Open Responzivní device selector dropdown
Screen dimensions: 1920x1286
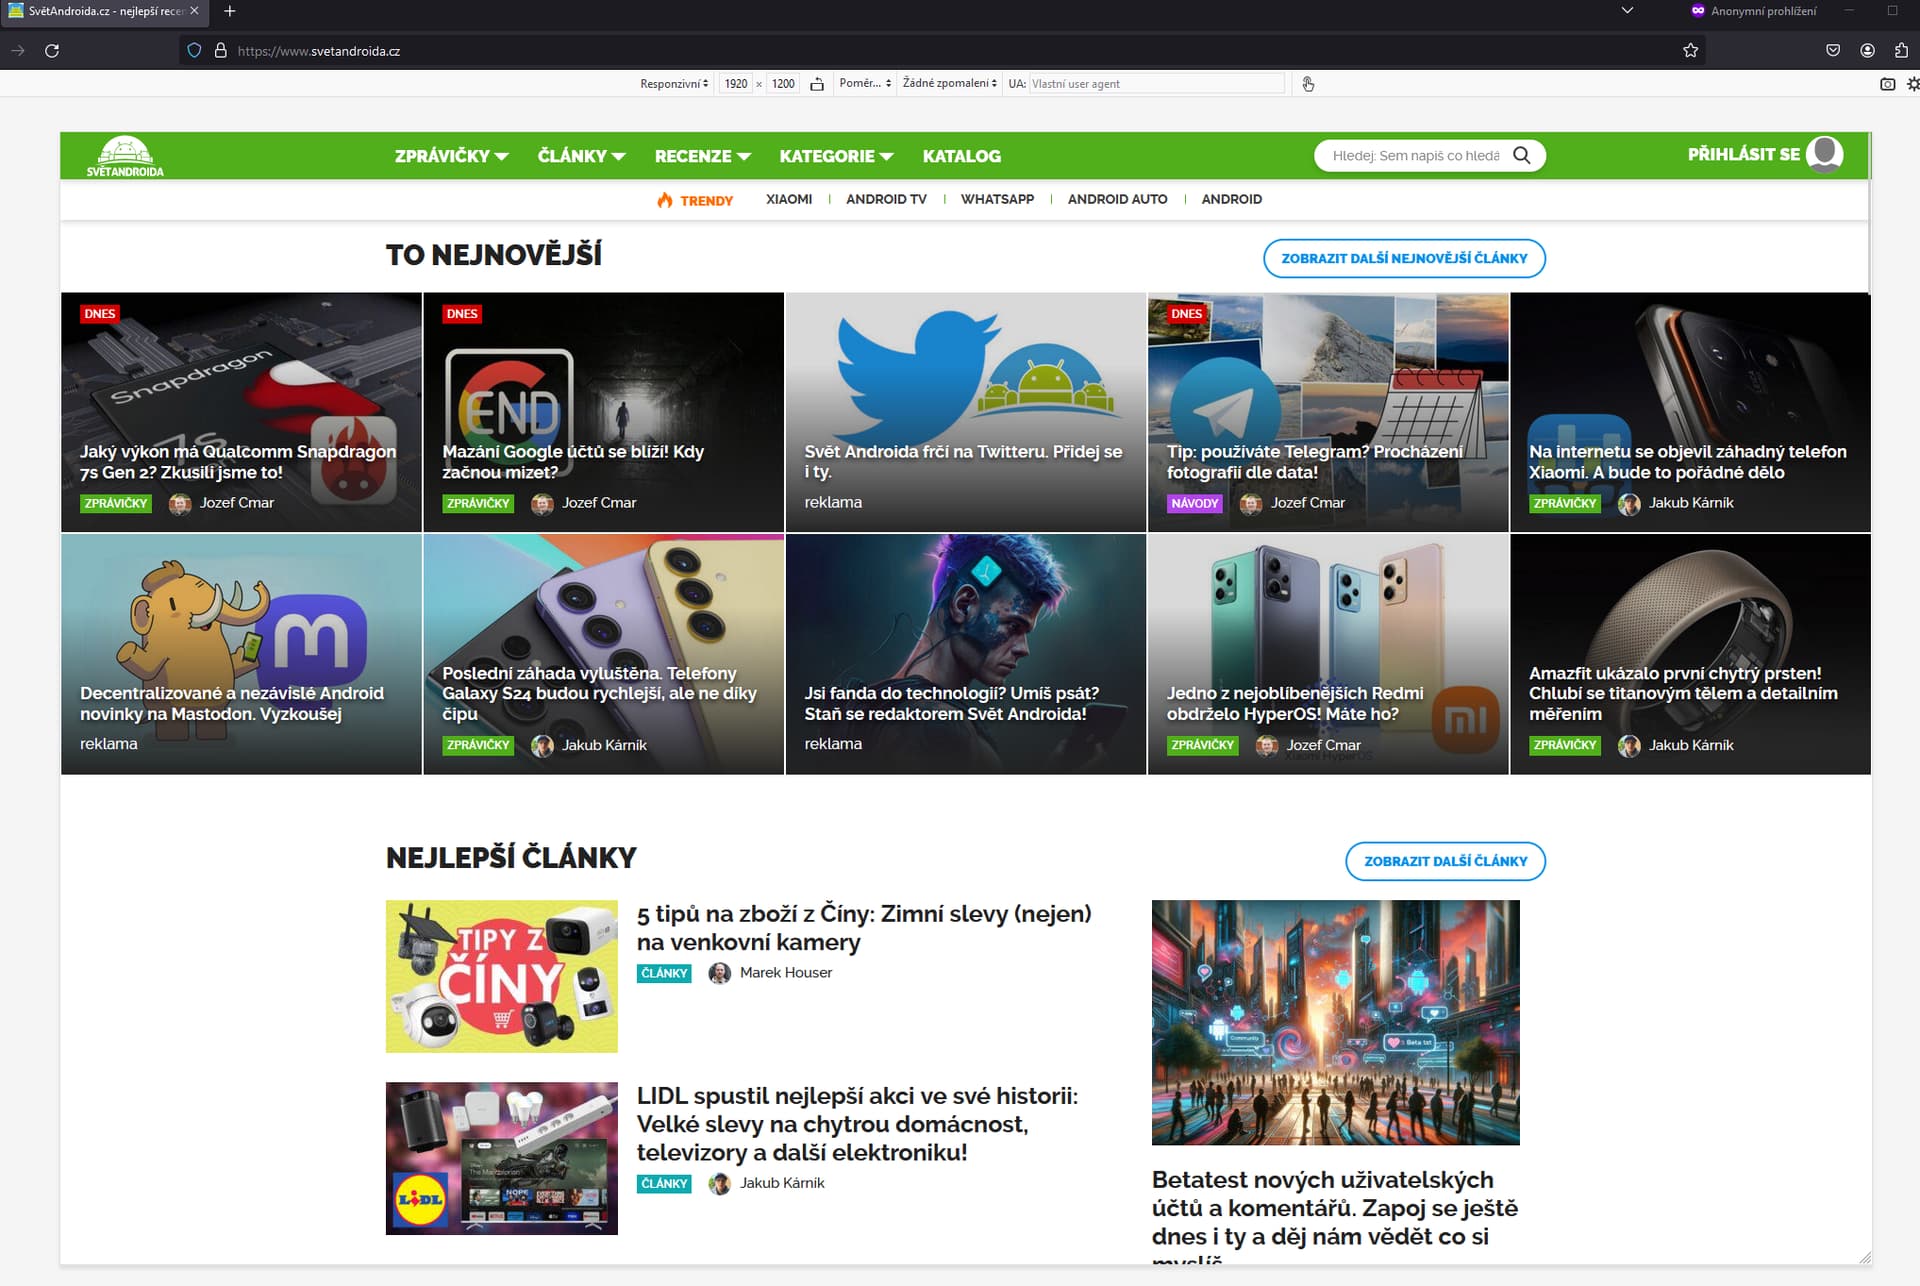point(674,84)
